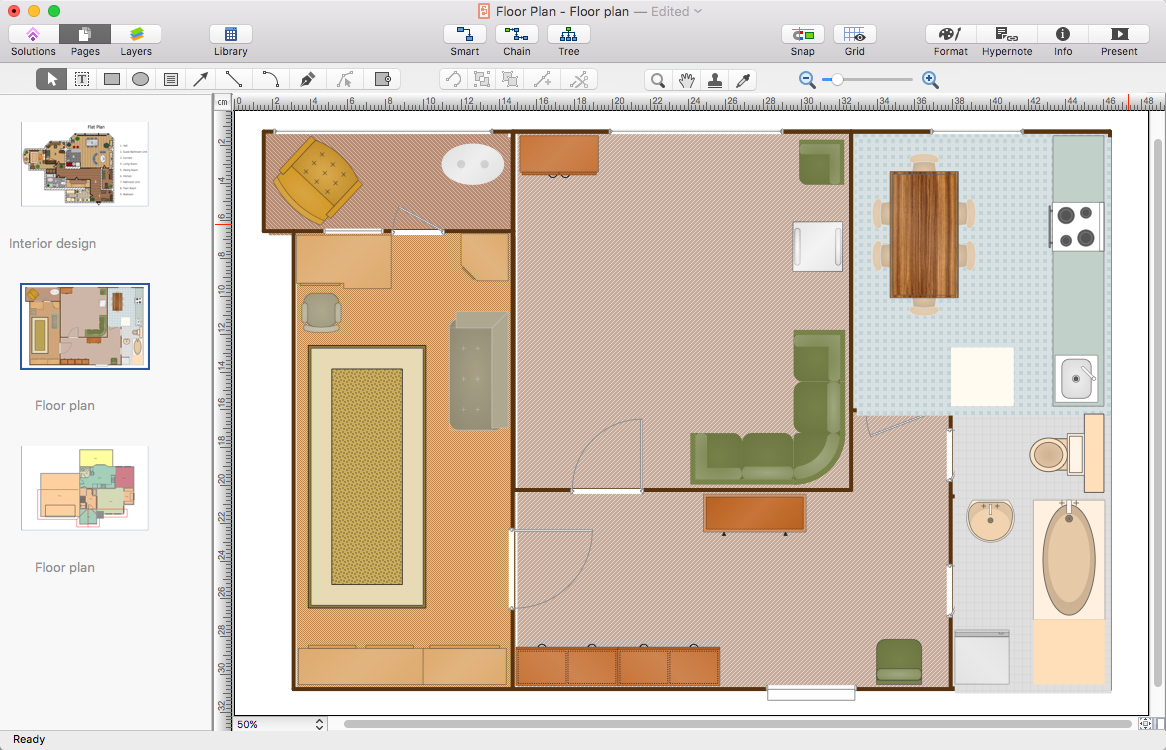
Task: Choose the Arc connector tool
Action: click(x=271, y=79)
